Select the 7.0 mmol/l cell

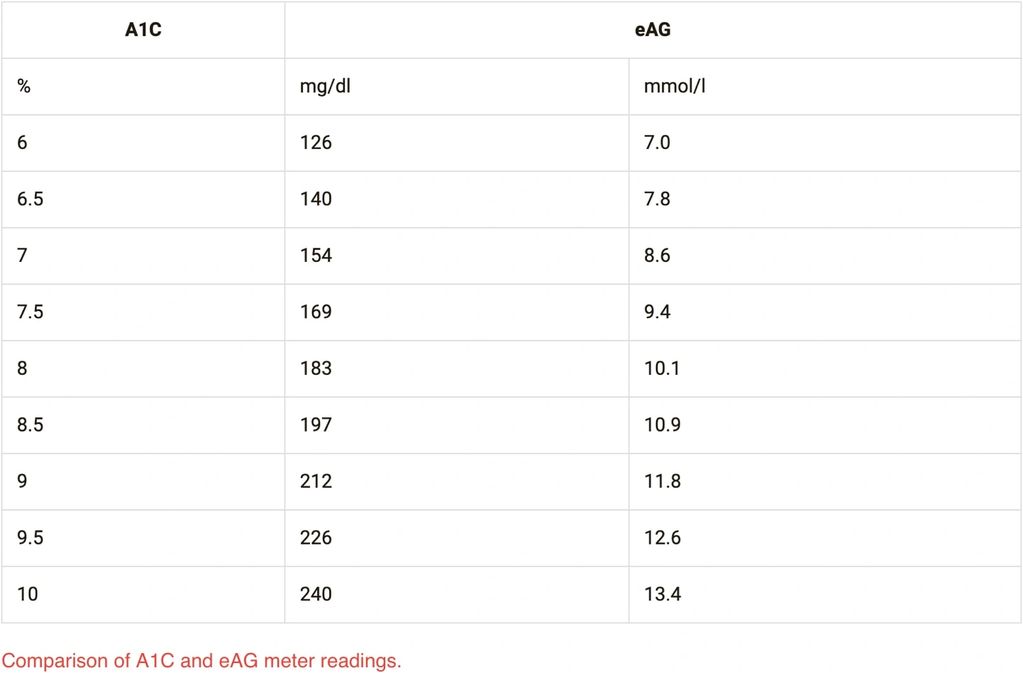tap(657, 143)
